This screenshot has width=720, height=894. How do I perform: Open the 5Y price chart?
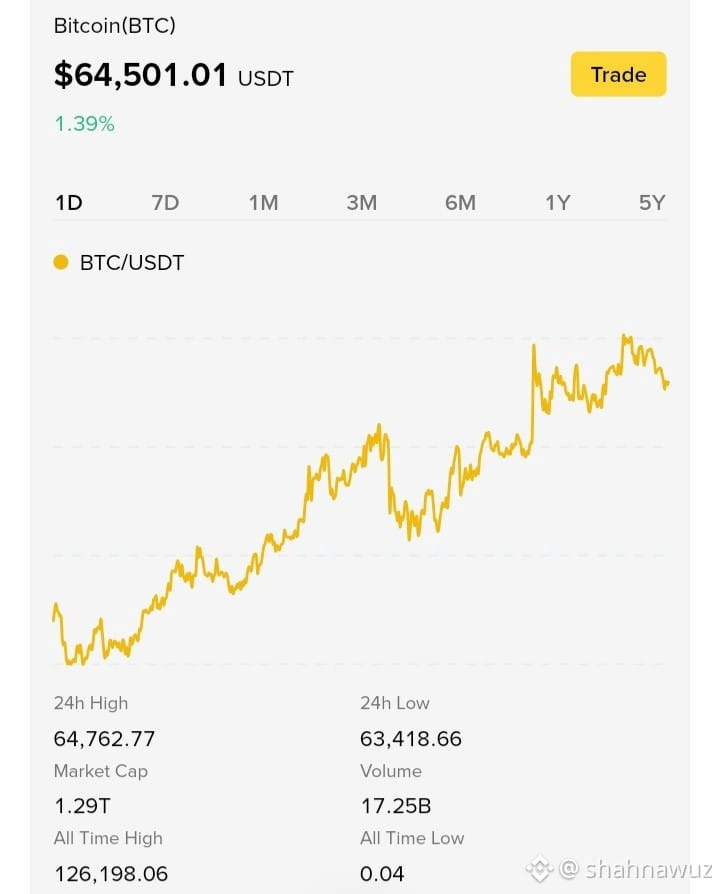(x=652, y=202)
